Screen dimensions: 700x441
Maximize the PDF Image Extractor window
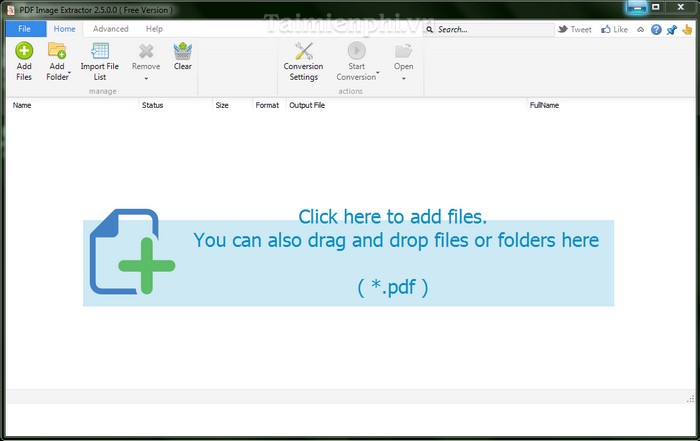(x=656, y=7)
